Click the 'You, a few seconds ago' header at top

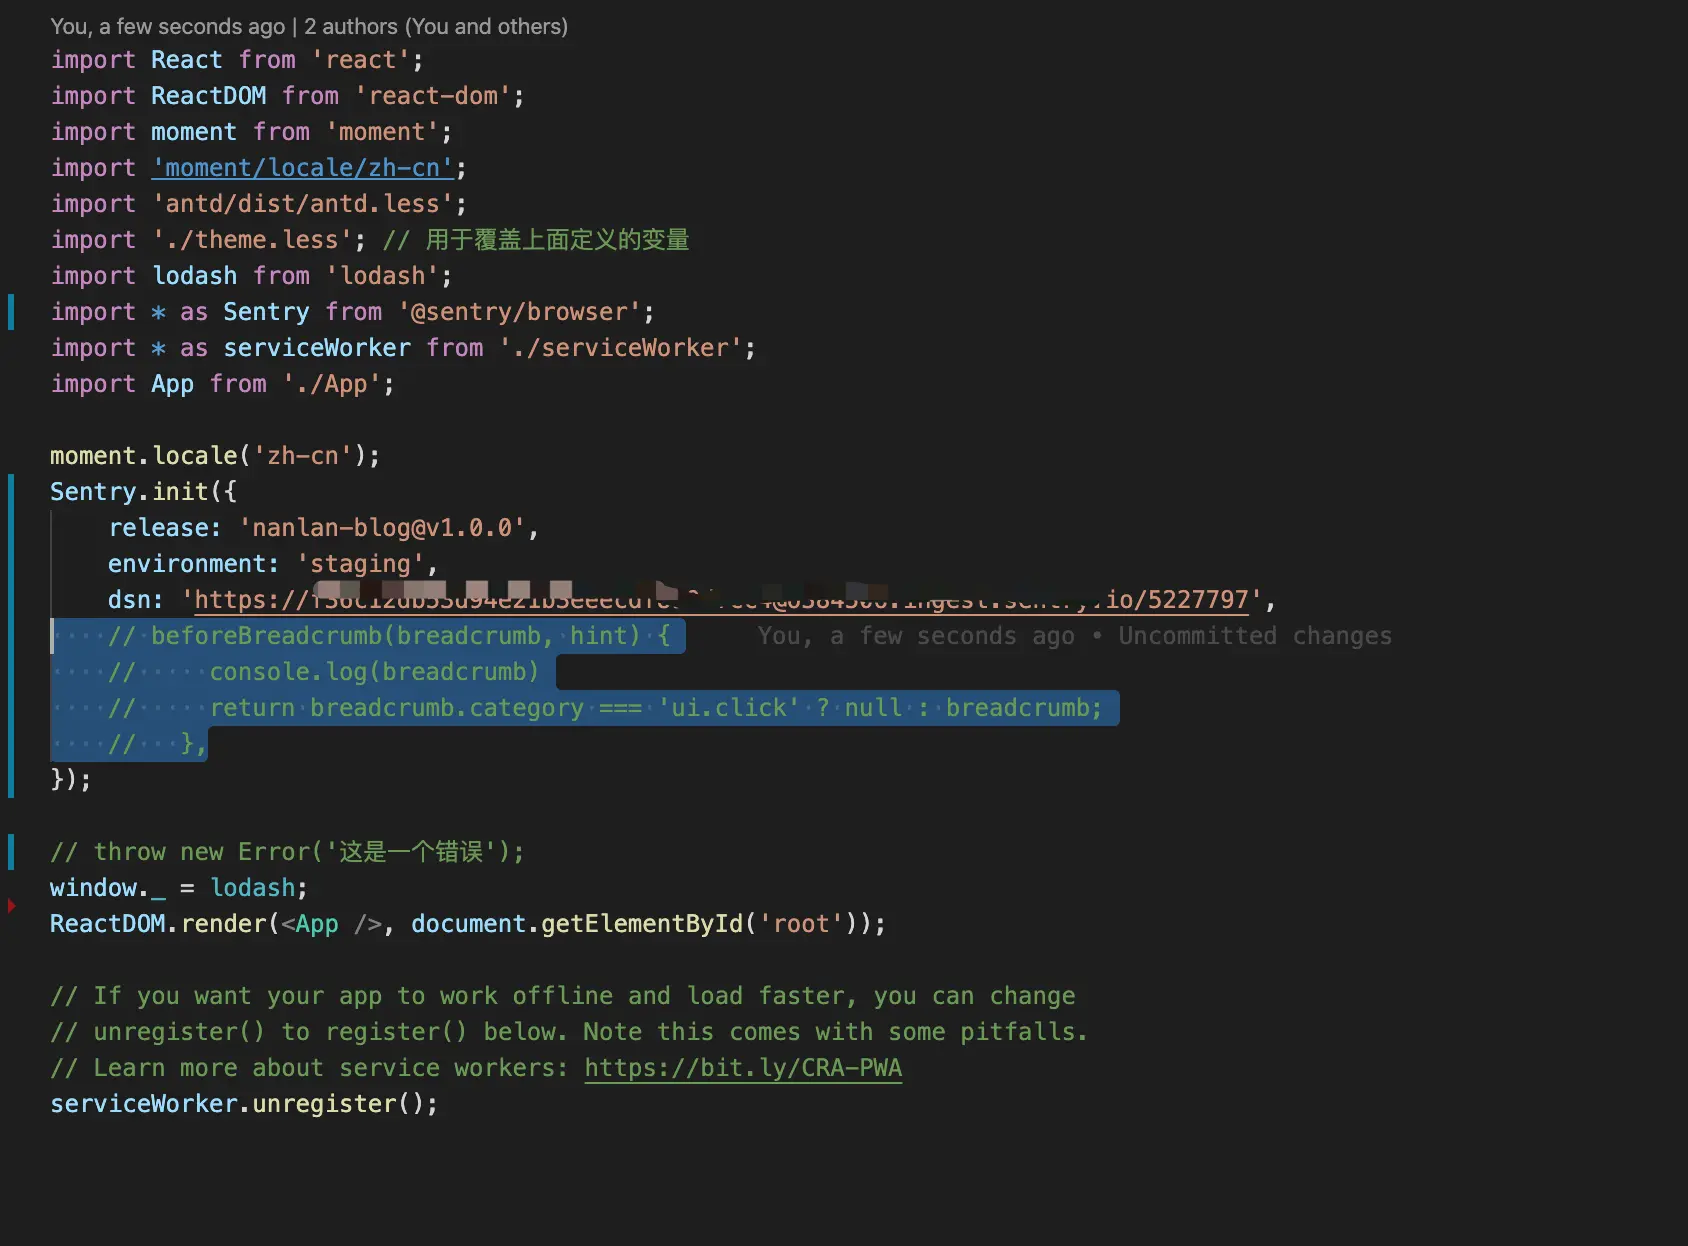click(167, 26)
